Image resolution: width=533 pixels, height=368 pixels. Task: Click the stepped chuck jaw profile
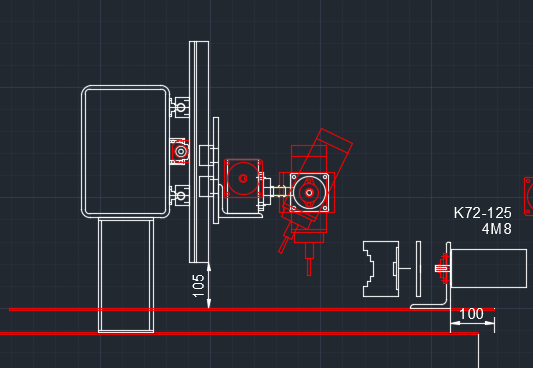pyautogui.click(x=381, y=269)
